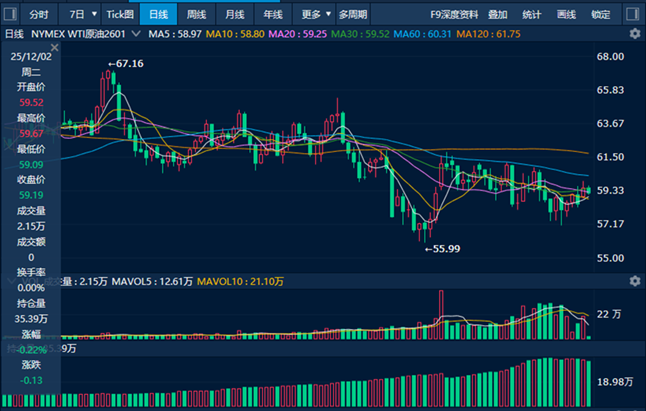Switch to 分时 intraday view
Screen dimensions: 646x411
coord(38,15)
